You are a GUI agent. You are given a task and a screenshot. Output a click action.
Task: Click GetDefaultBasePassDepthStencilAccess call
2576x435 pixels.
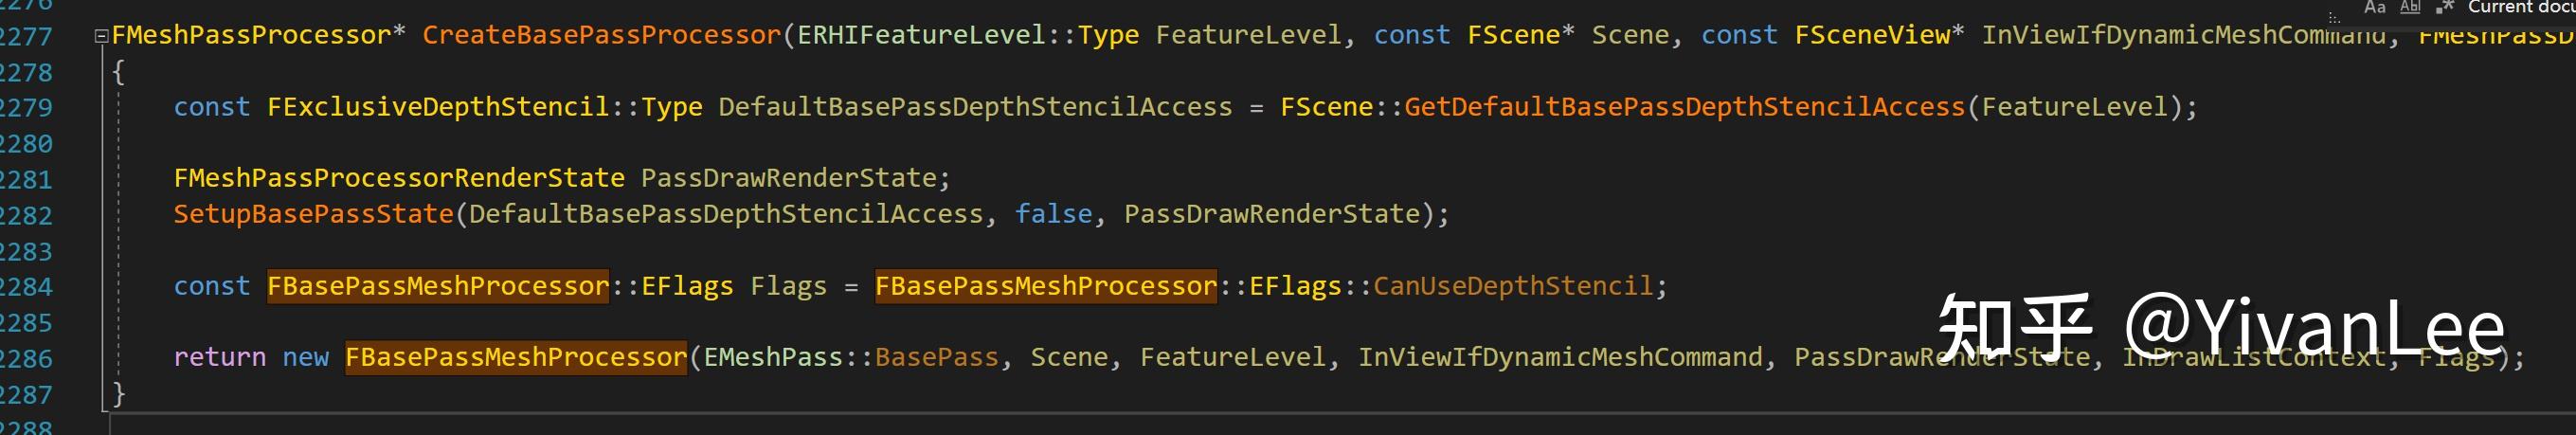click(1685, 107)
